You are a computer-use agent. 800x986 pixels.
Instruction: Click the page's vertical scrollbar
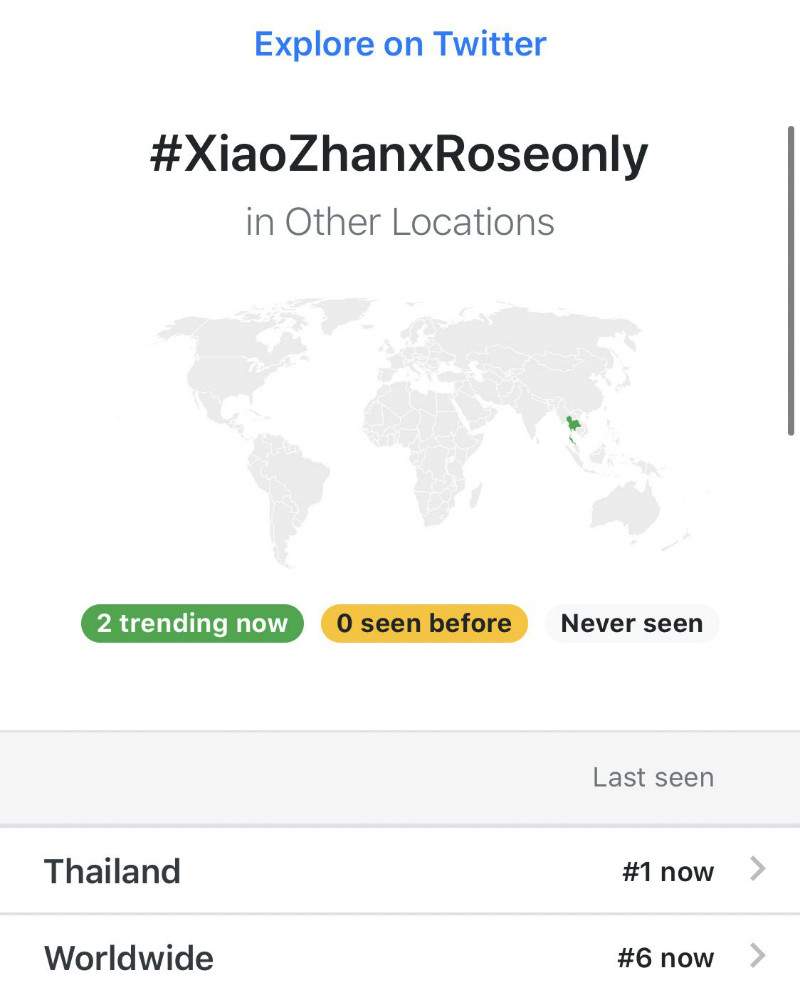coord(790,280)
